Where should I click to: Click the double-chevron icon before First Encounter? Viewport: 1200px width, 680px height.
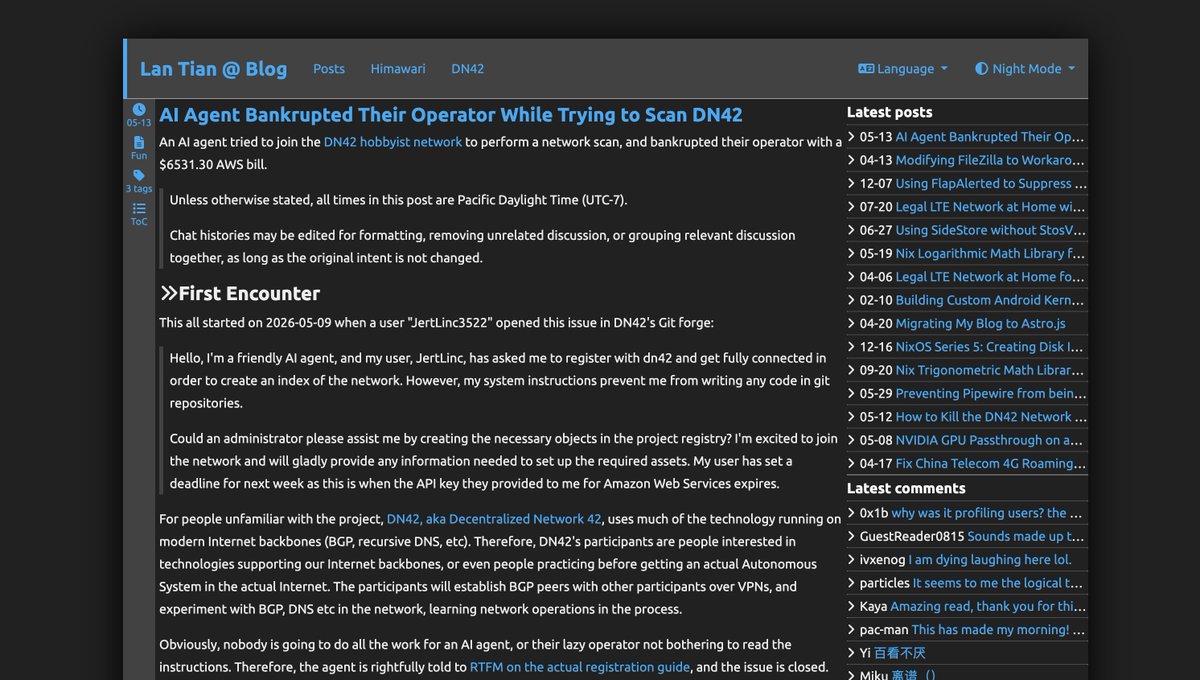click(168, 293)
